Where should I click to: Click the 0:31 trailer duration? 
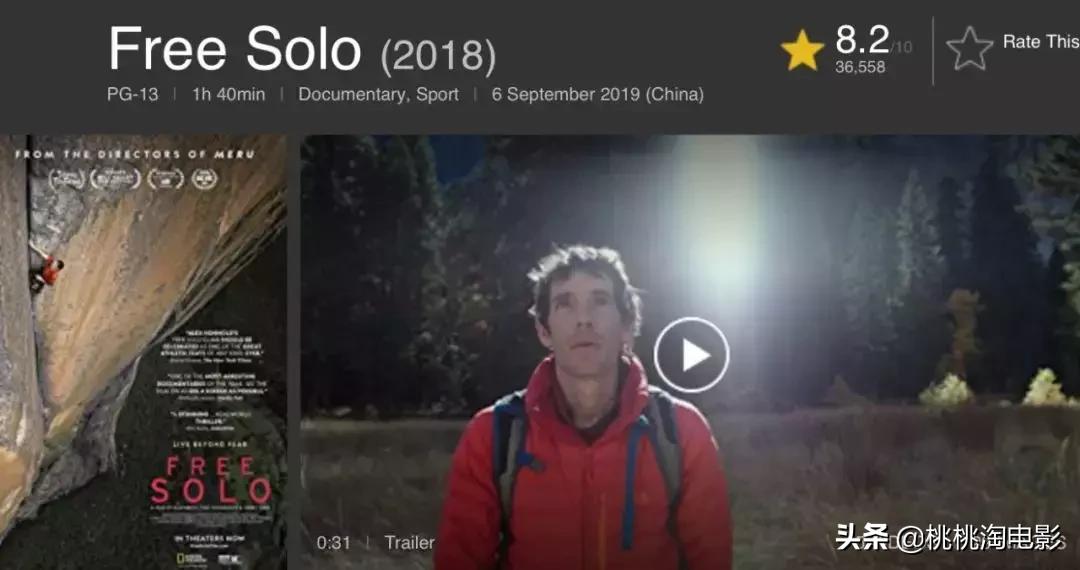(333, 542)
